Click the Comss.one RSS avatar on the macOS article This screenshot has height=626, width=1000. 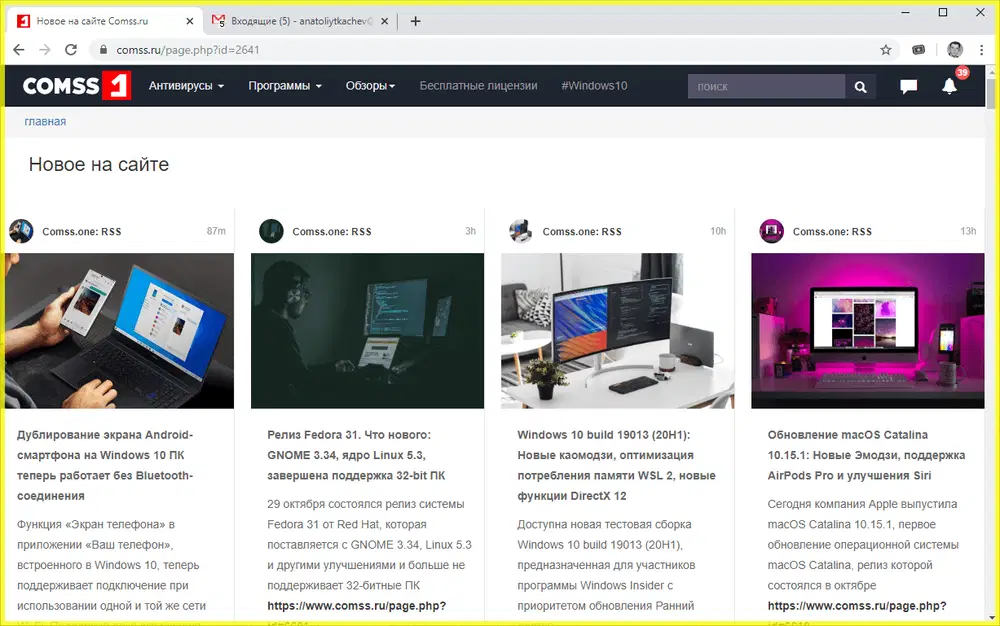(770, 231)
